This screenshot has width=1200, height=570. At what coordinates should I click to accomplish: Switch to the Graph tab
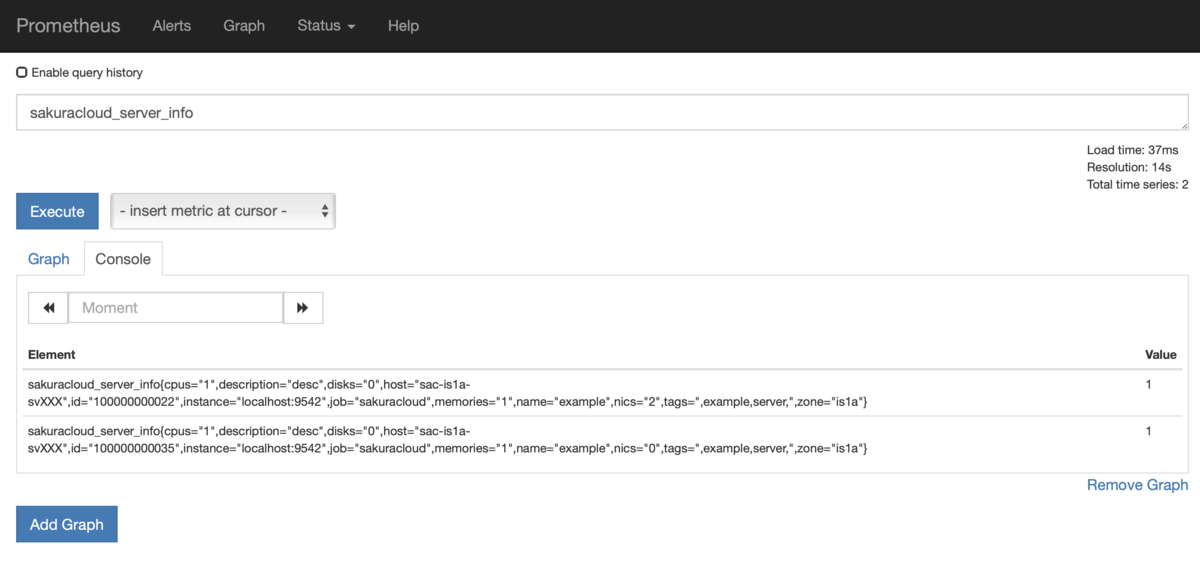tap(49, 259)
